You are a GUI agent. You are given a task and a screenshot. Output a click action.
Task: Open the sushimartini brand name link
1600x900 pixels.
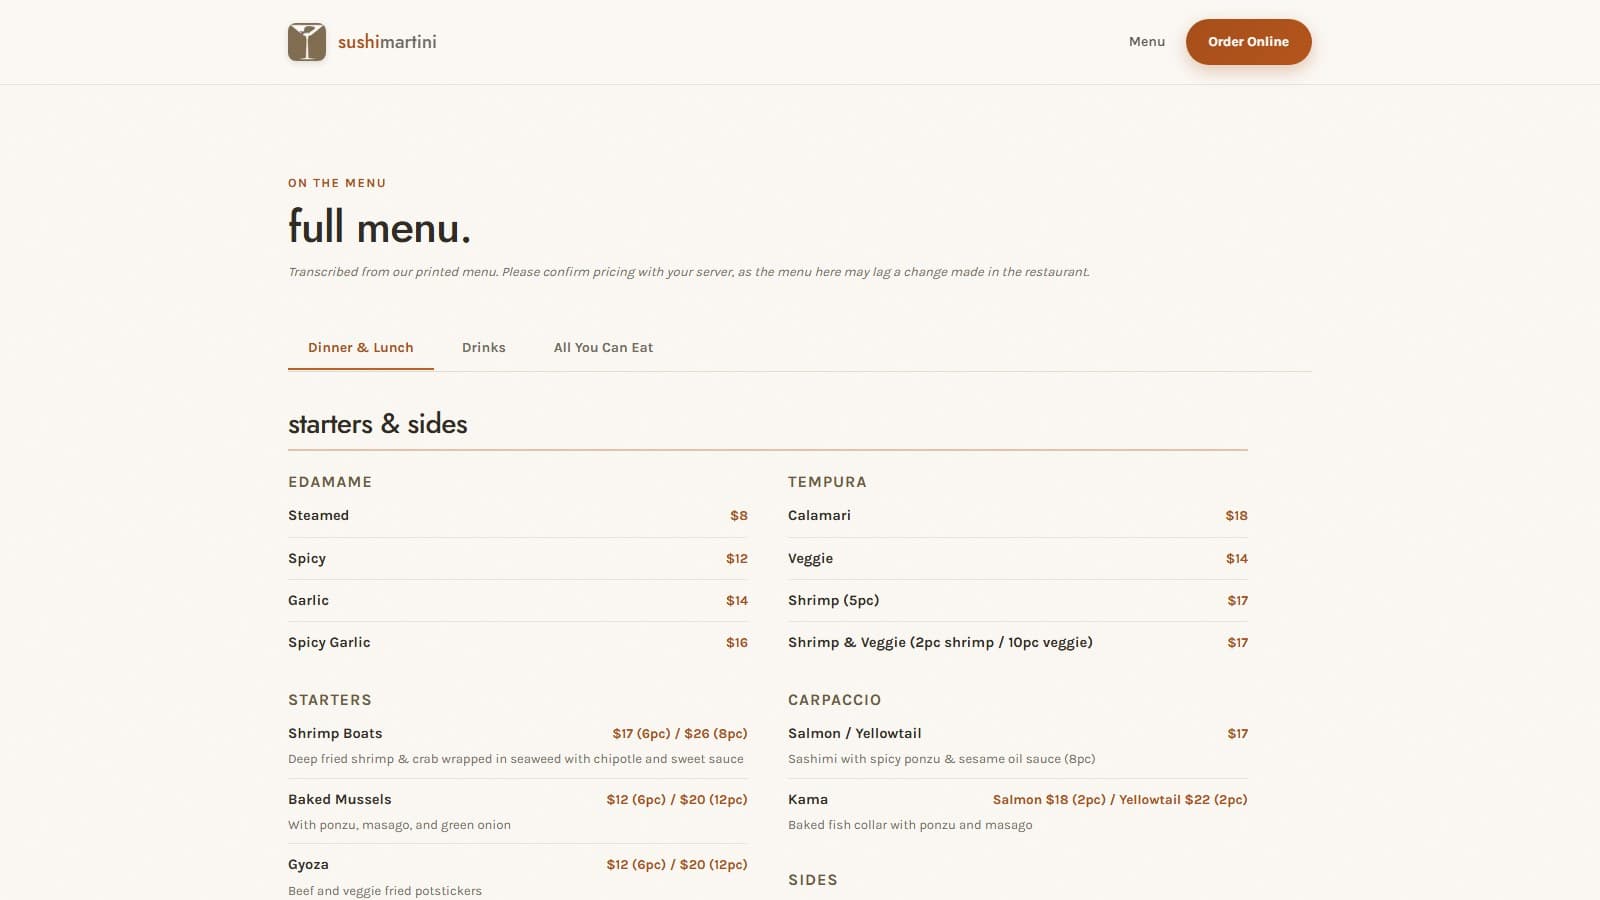pyautogui.click(x=387, y=42)
